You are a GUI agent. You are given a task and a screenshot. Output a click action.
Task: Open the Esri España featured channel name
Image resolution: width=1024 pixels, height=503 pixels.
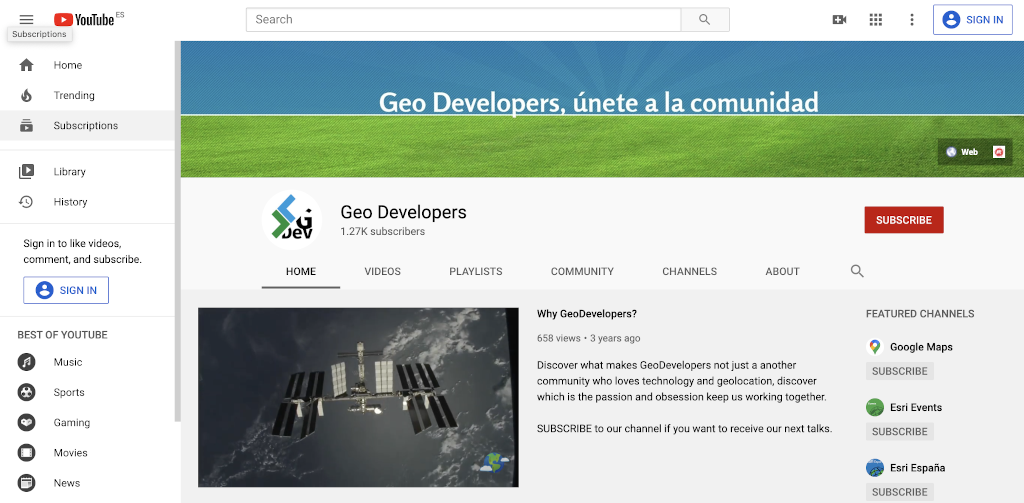tap(918, 468)
